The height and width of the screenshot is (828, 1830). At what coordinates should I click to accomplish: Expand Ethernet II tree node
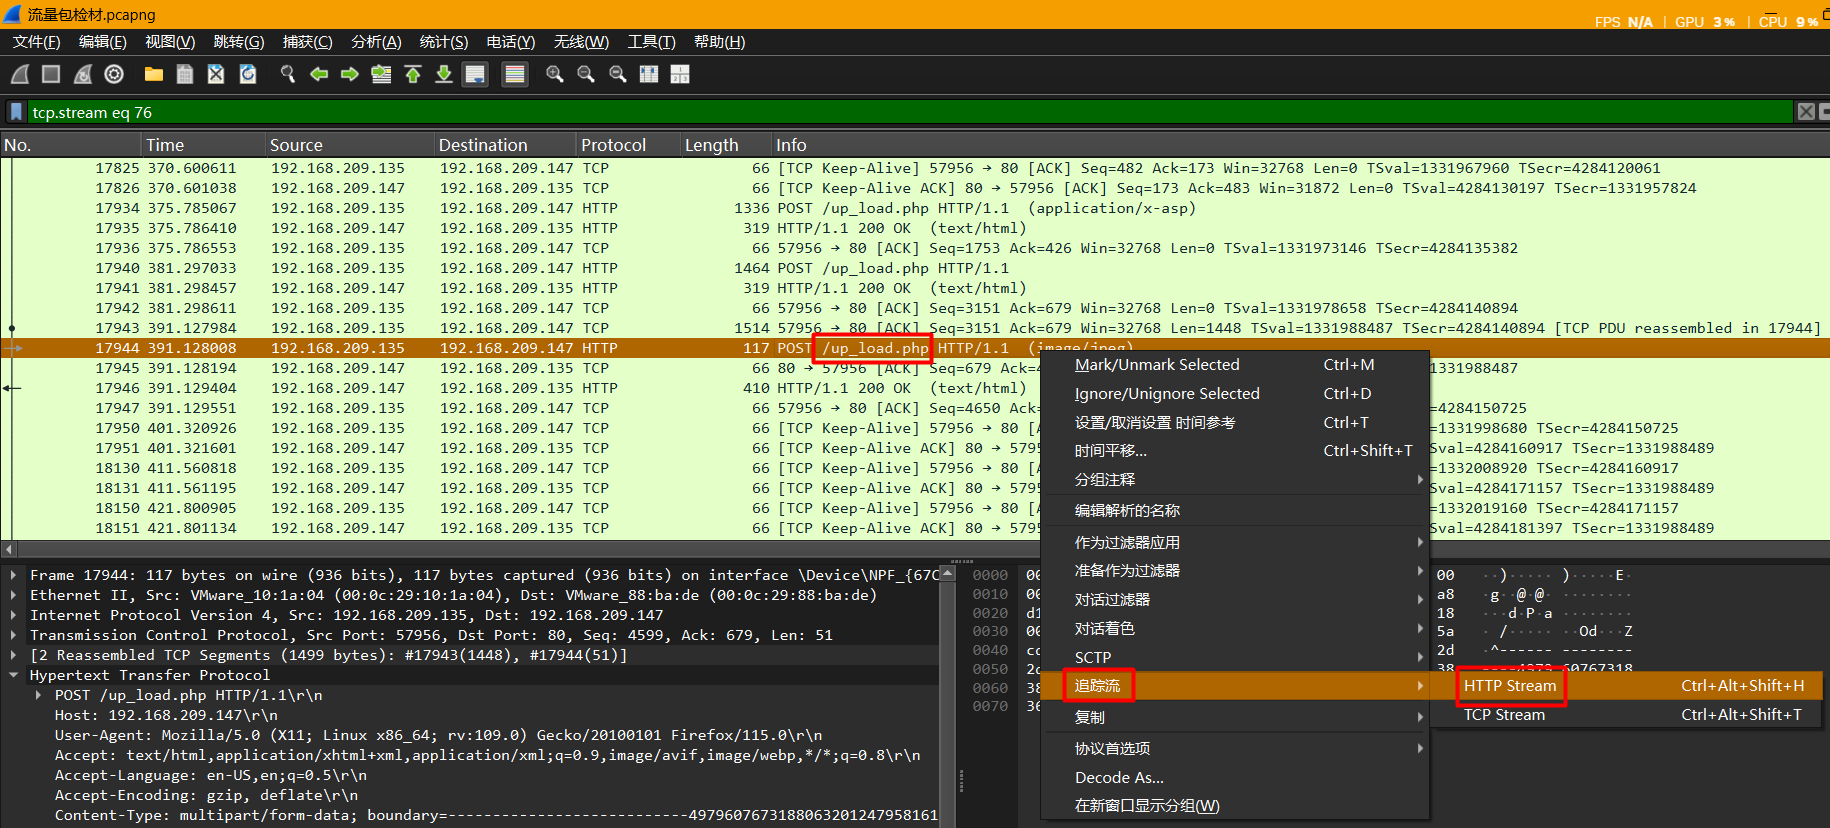13,595
